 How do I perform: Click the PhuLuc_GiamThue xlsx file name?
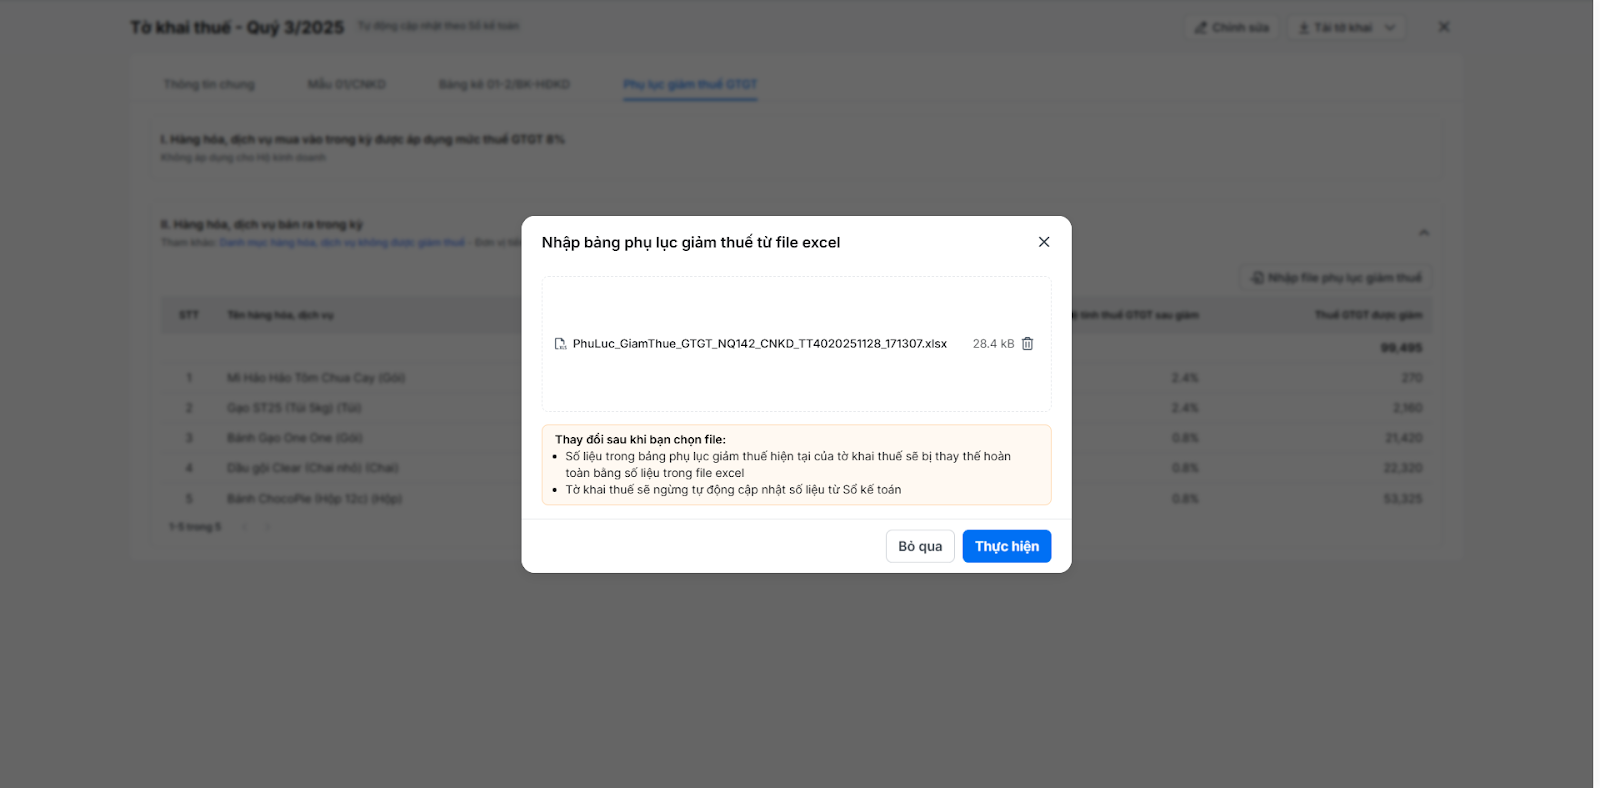click(759, 344)
